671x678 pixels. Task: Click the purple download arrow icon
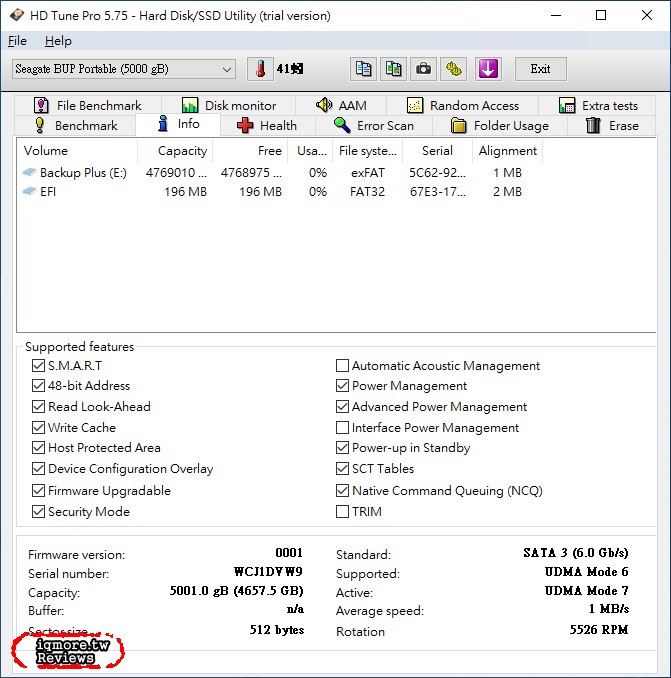(x=488, y=69)
